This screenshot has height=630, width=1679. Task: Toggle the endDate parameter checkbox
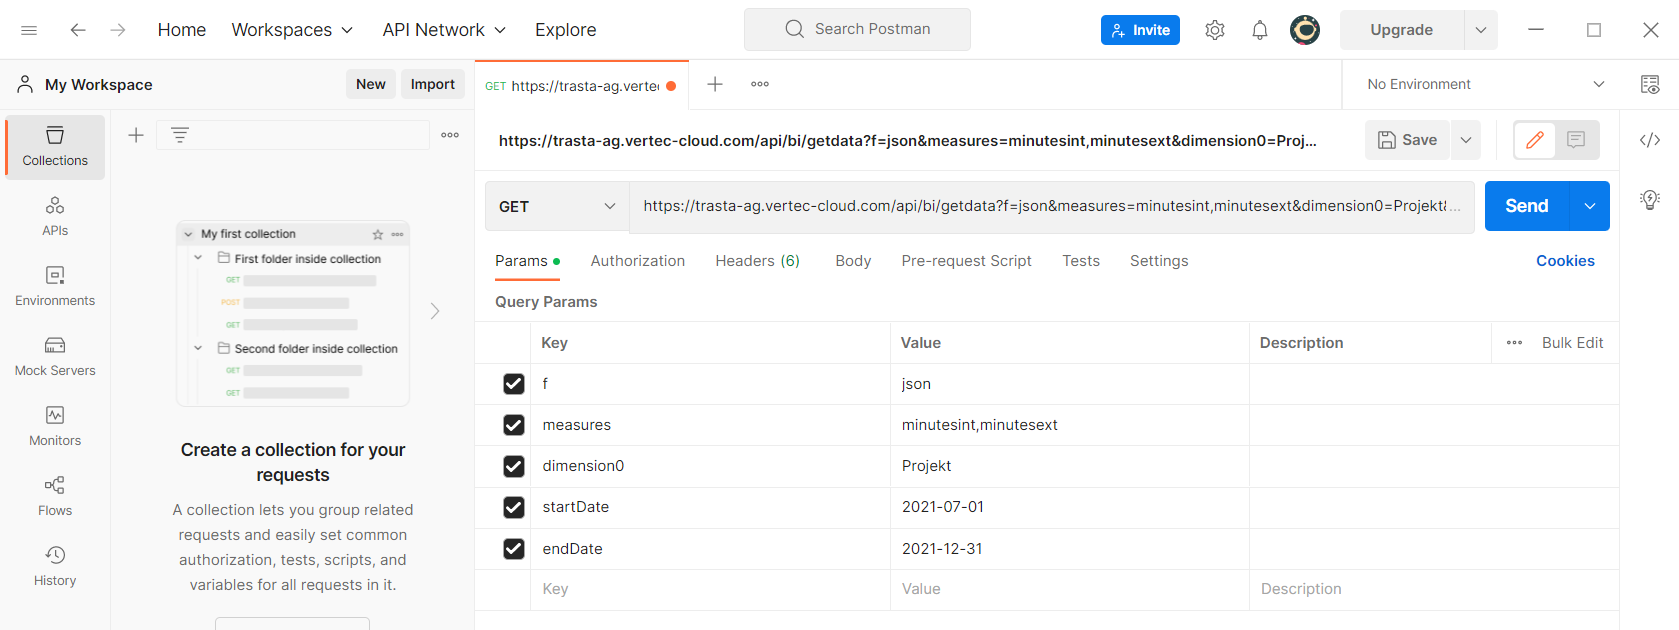click(514, 549)
